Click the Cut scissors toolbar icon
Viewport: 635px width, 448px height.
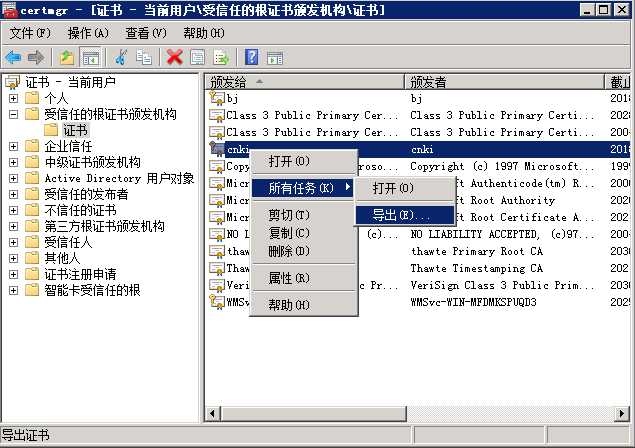tap(120, 57)
